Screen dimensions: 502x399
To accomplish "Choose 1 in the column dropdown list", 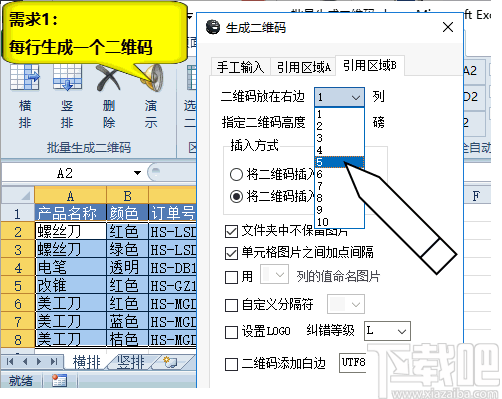I will coord(339,114).
